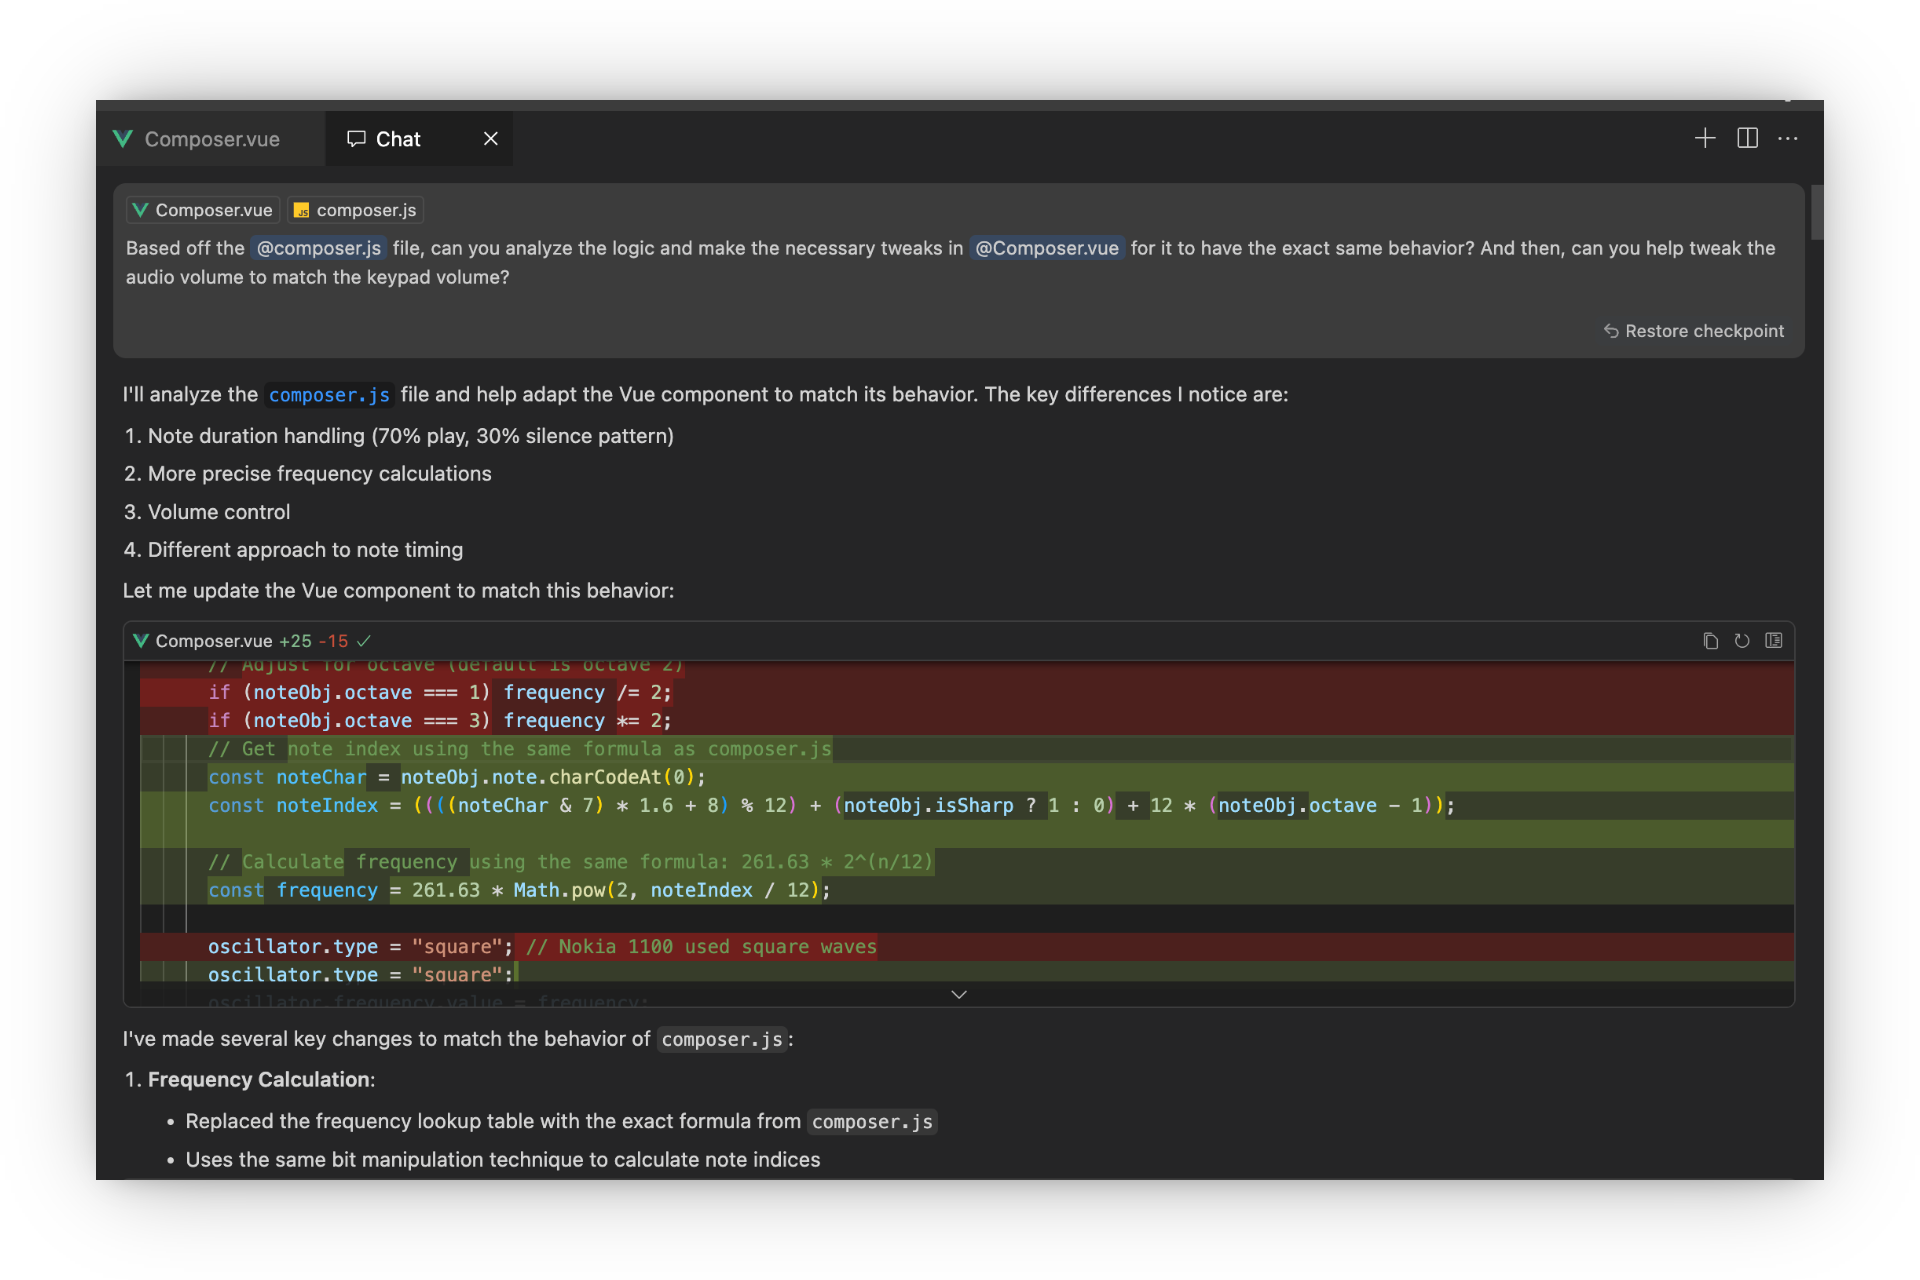The image size is (1920, 1280).
Task: Open the @composer.js file mention
Action: pyautogui.click(x=318, y=248)
